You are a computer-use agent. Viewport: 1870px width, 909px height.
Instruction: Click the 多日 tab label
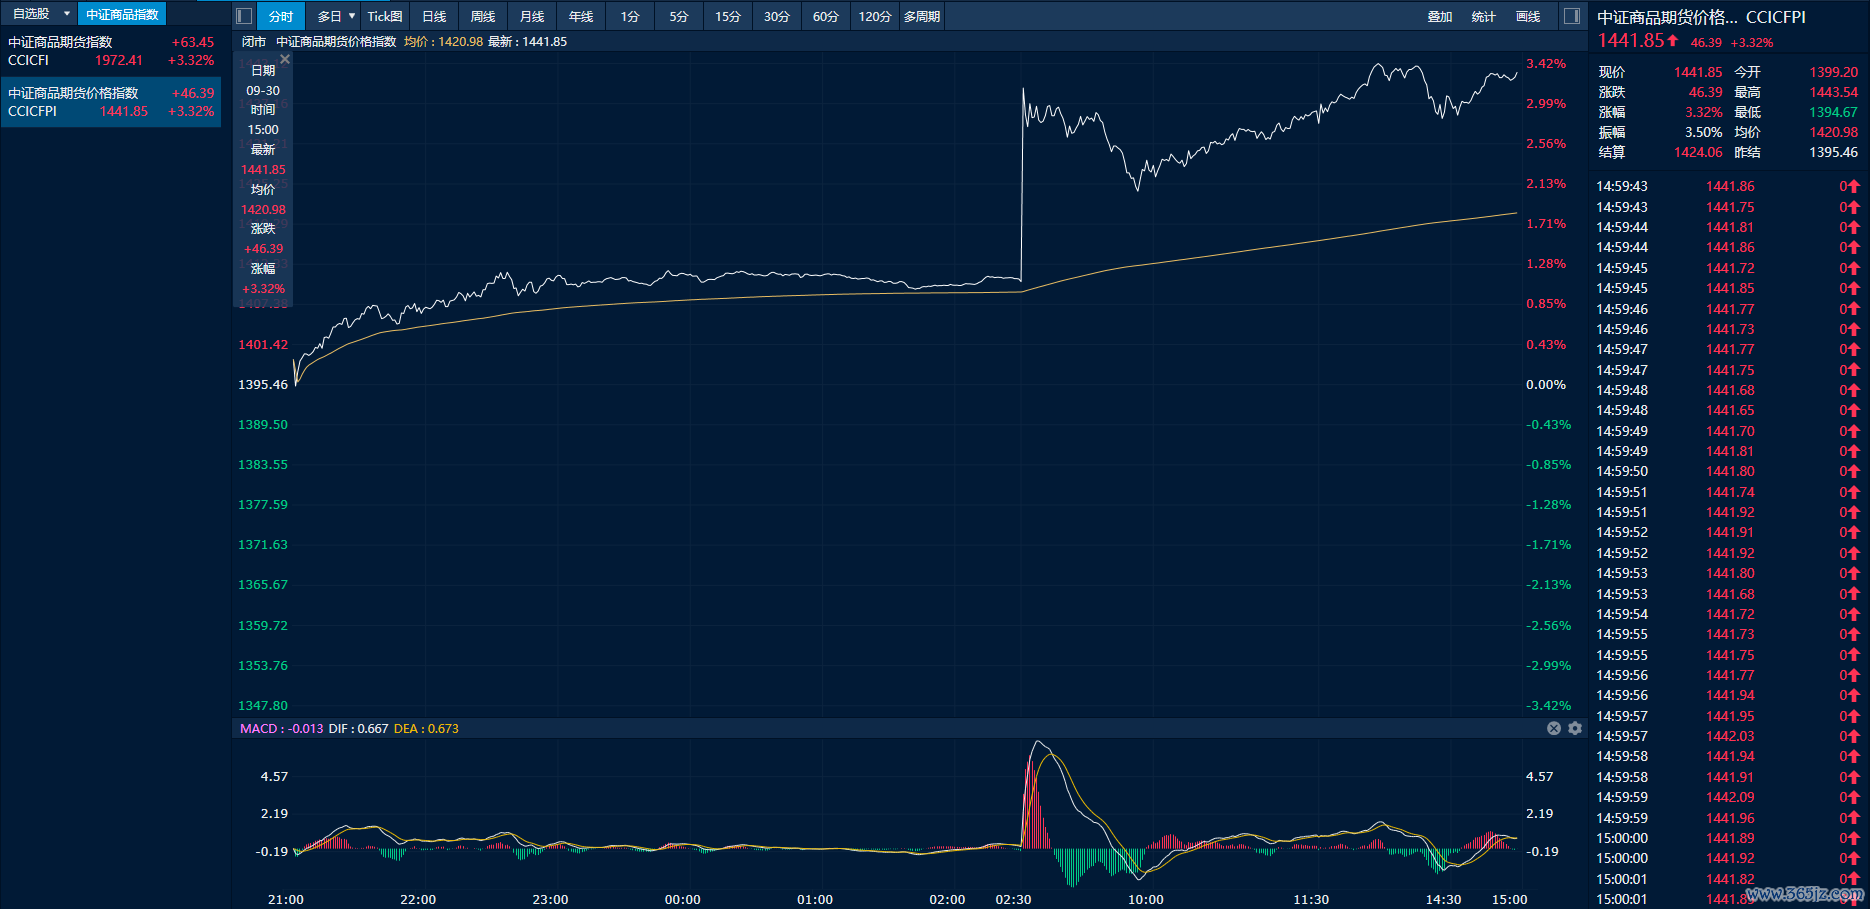pos(329,16)
